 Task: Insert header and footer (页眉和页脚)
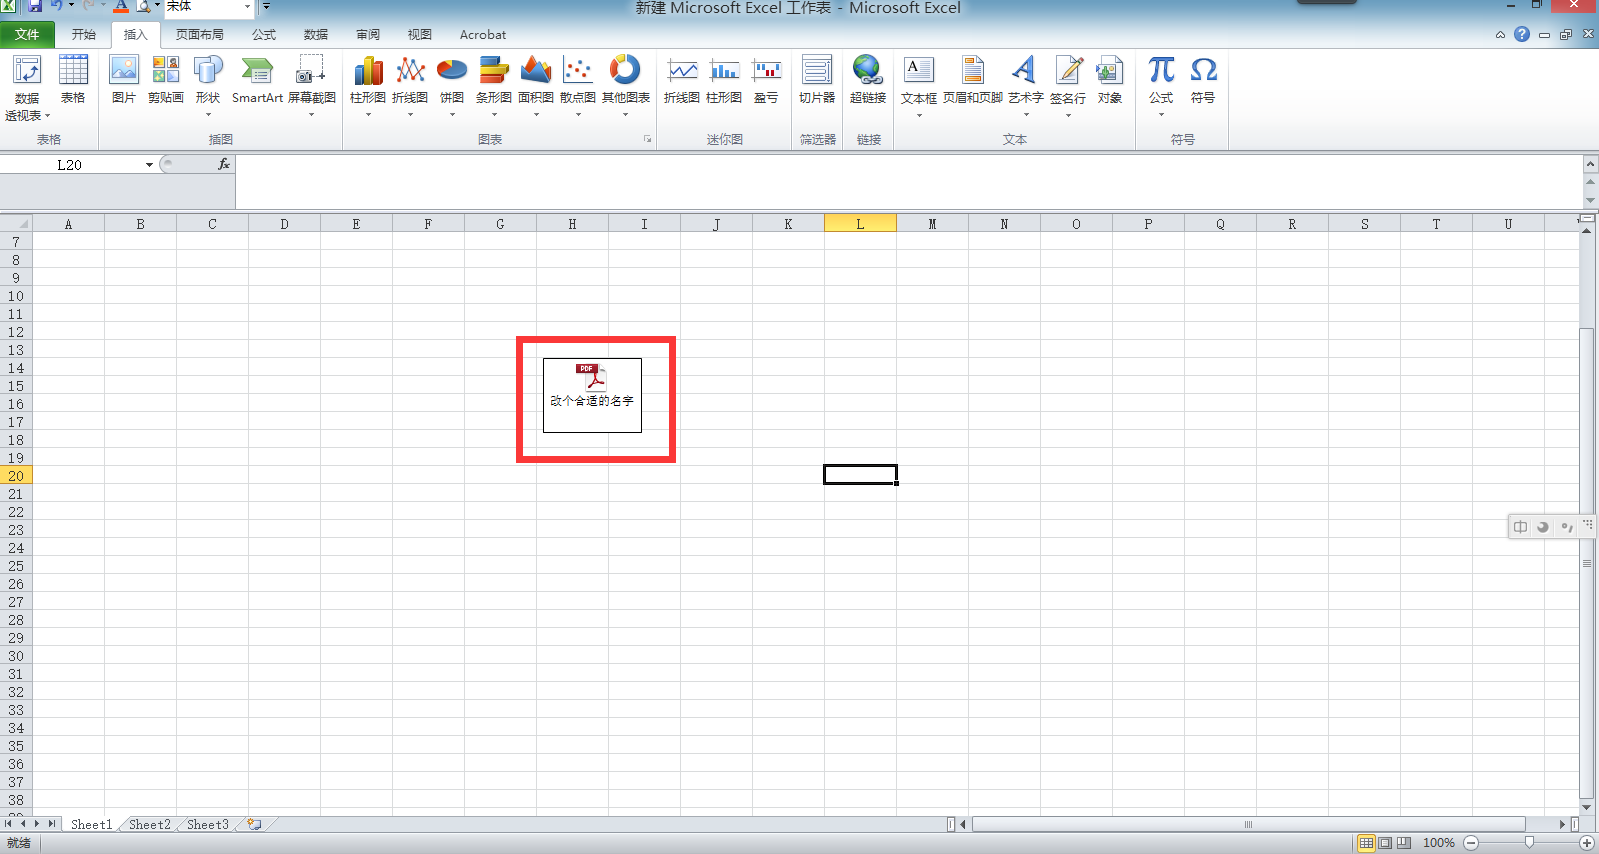coord(973,80)
